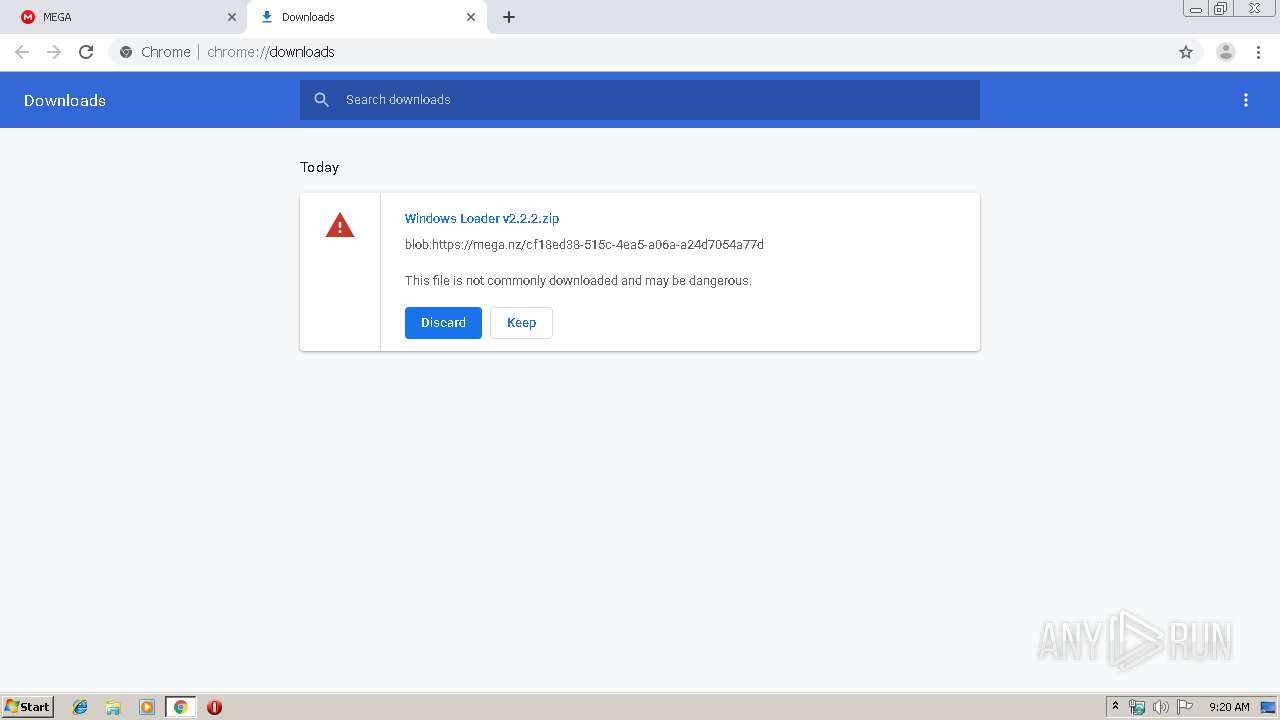Image resolution: width=1280 pixels, height=720 pixels.
Task: Bookmark this page with the star
Action: (x=1186, y=52)
